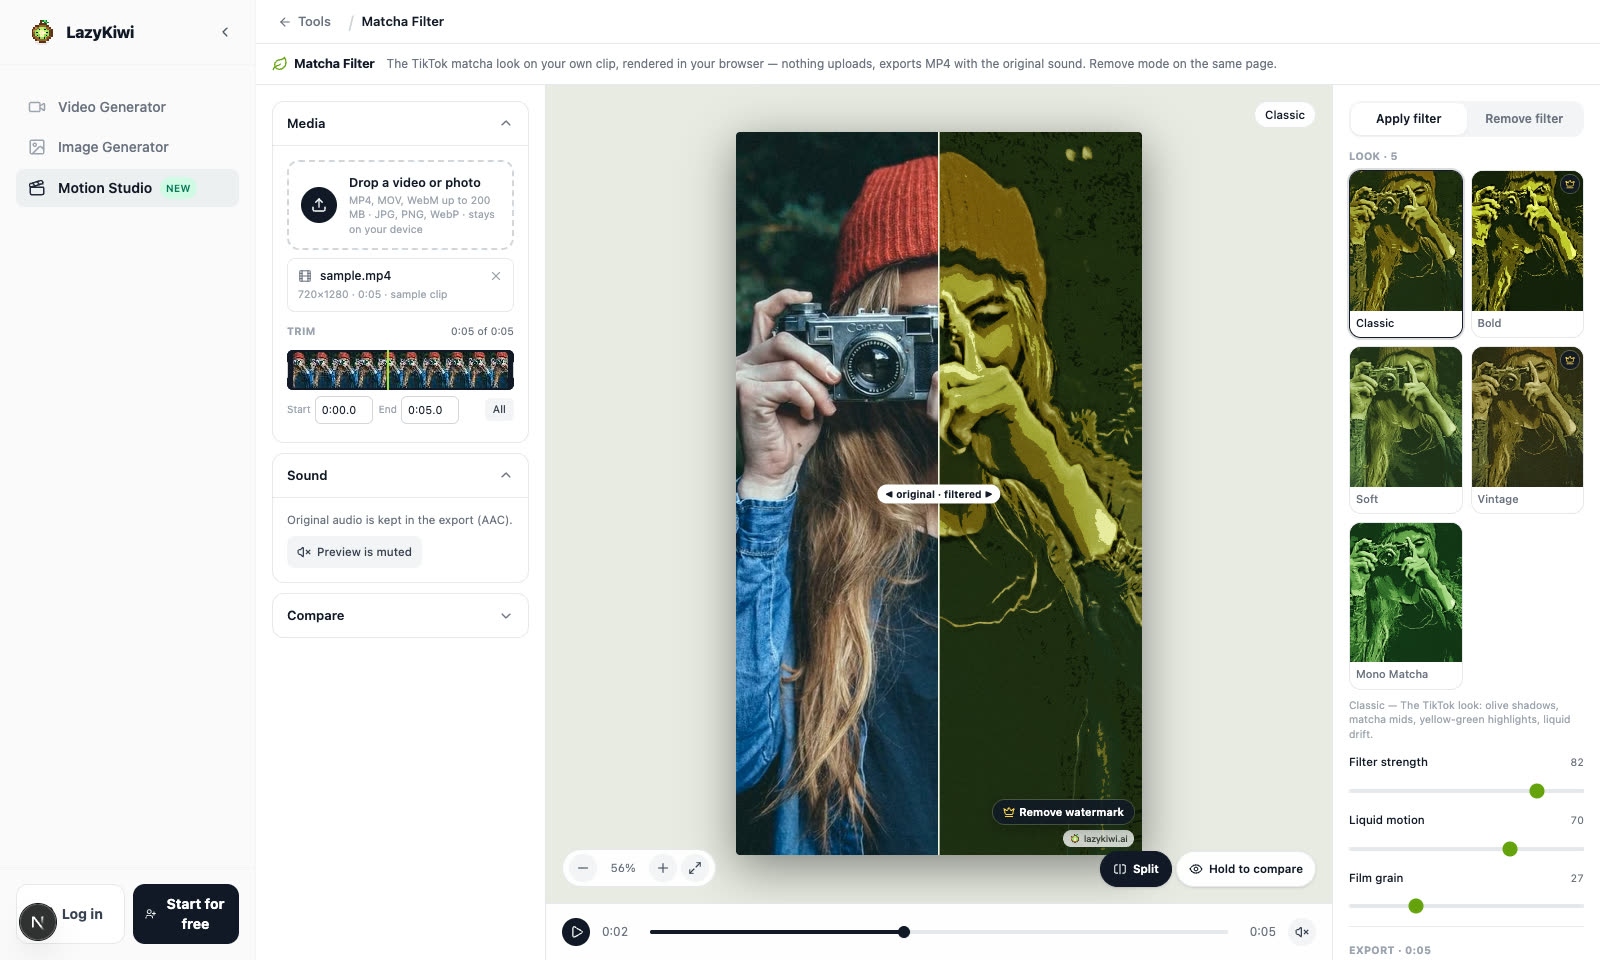Click the original · filtered split handle

[x=939, y=494]
